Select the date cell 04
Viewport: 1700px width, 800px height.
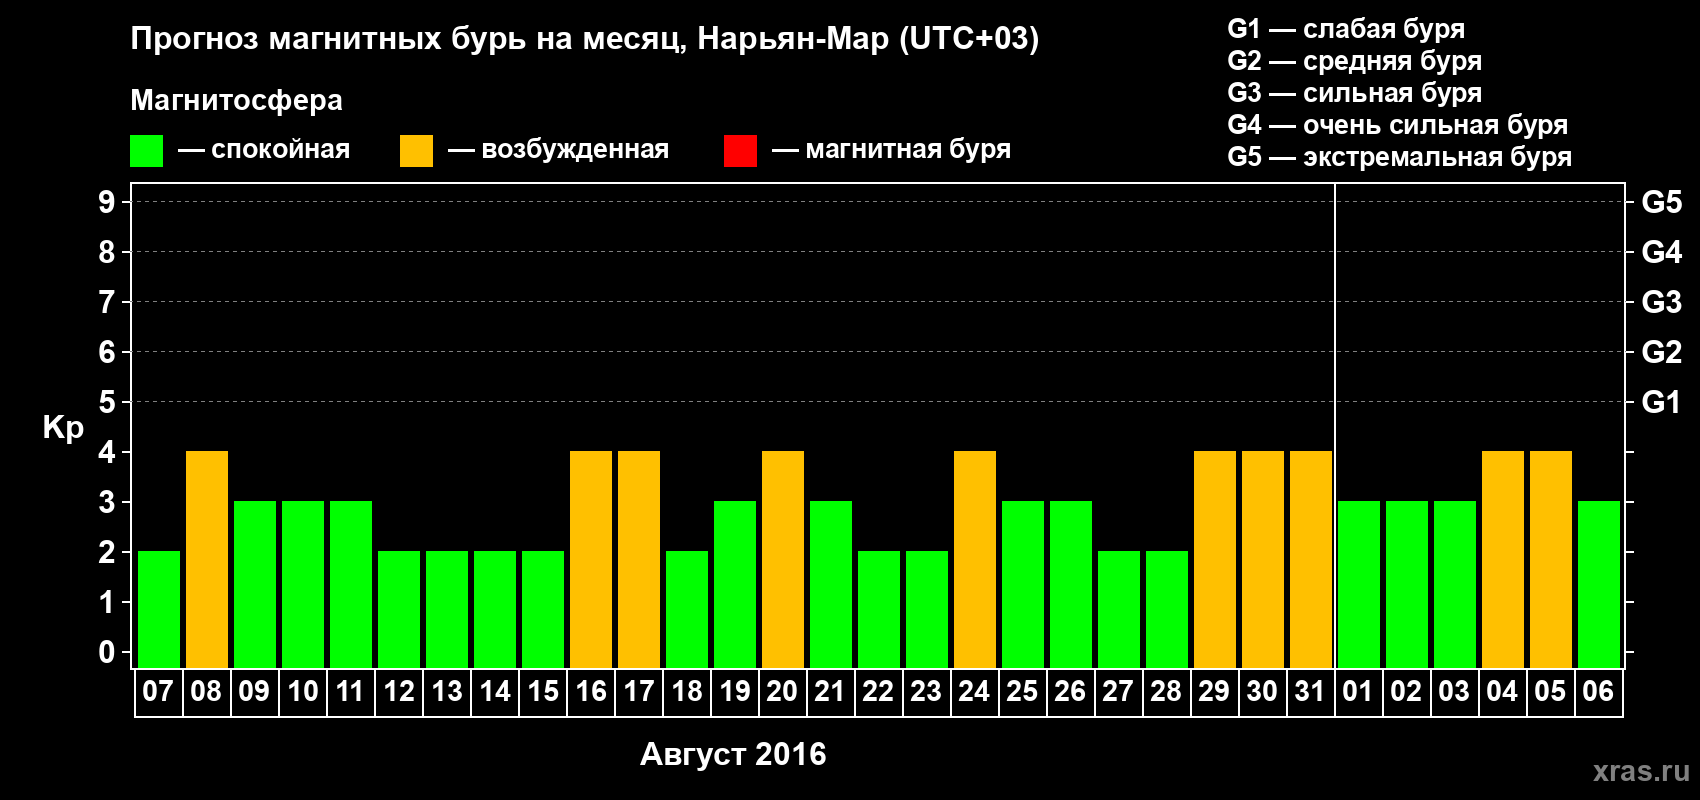(x=1502, y=692)
